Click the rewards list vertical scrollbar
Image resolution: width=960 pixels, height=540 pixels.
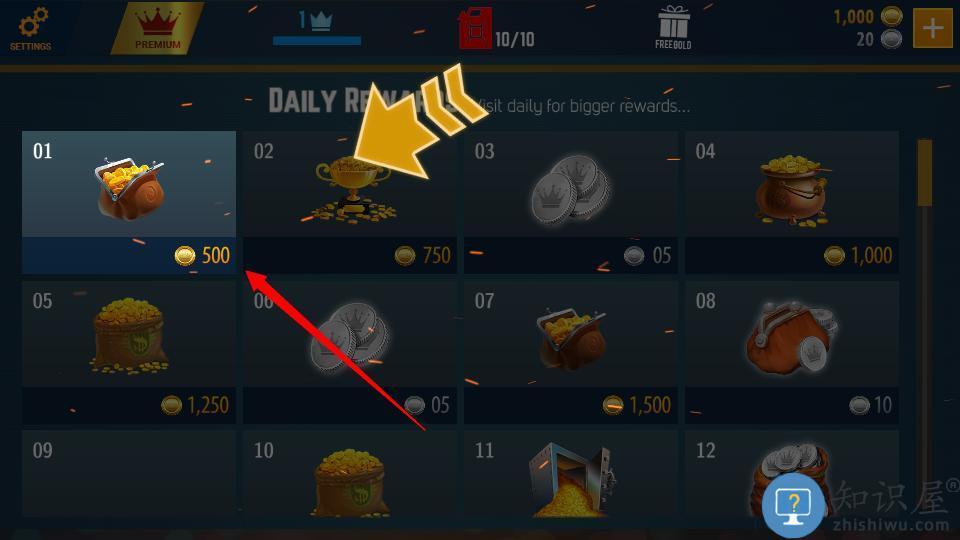[x=924, y=324]
